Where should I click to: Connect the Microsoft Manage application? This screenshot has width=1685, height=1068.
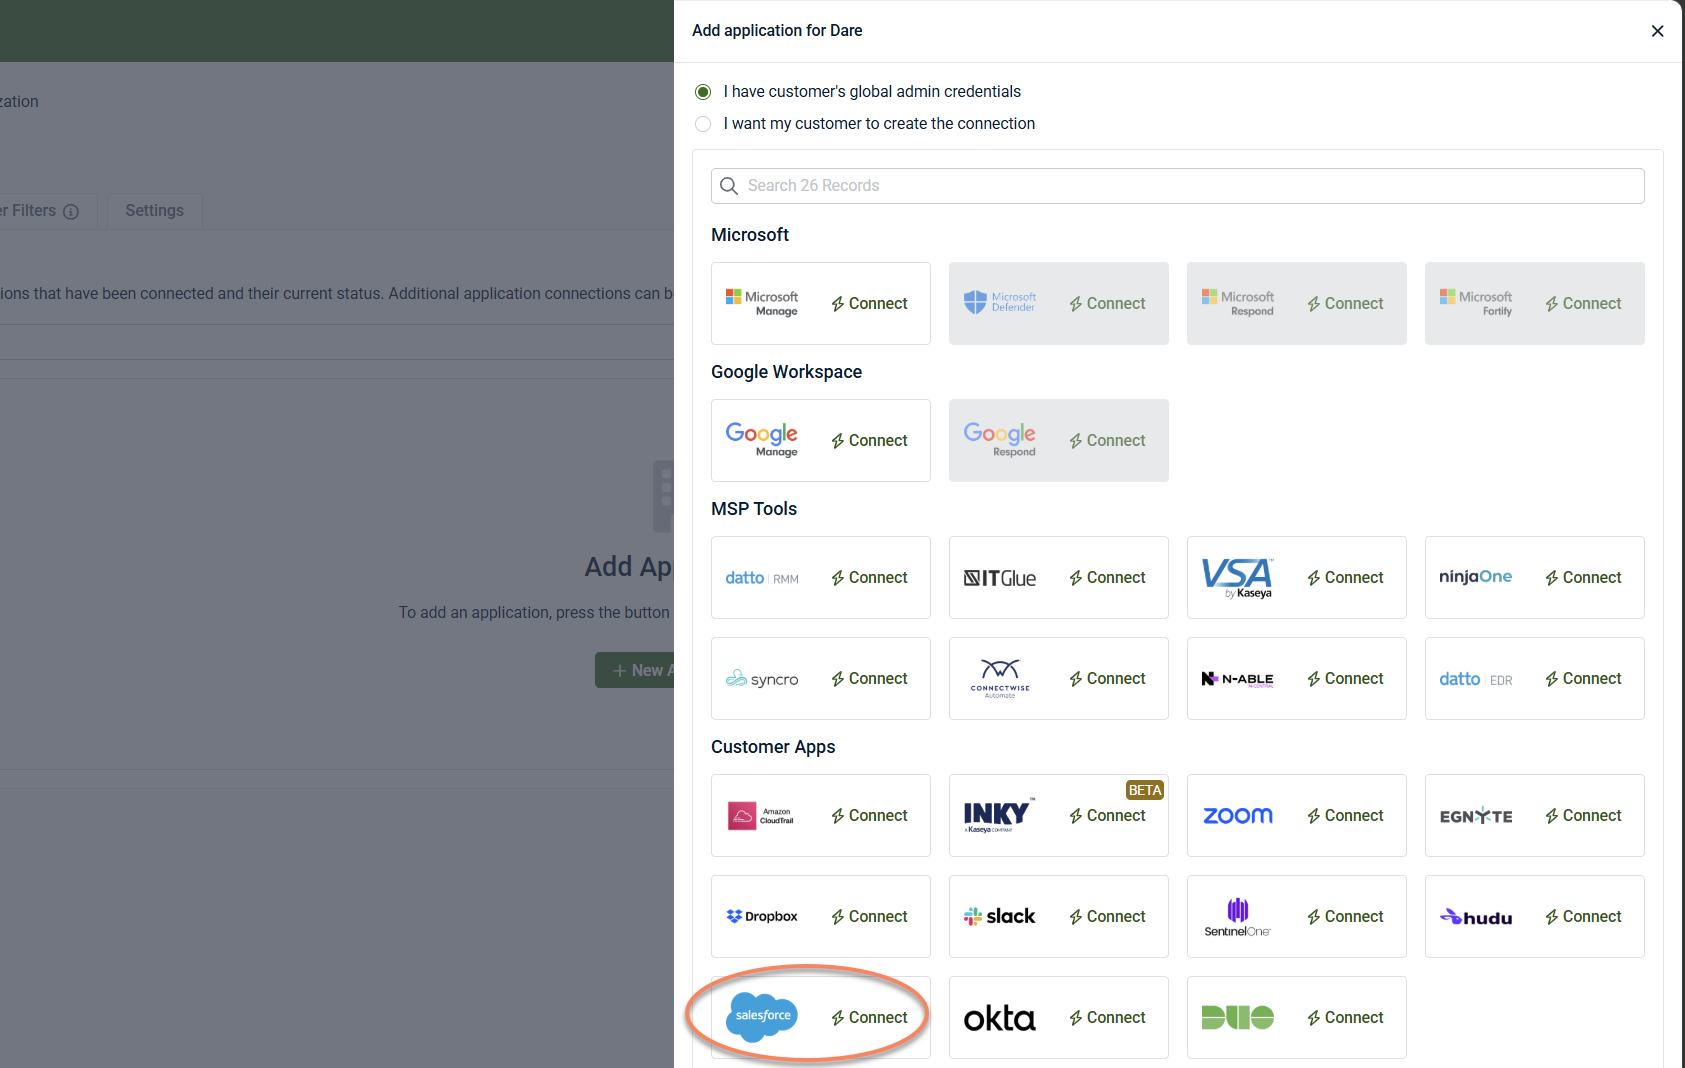point(869,304)
